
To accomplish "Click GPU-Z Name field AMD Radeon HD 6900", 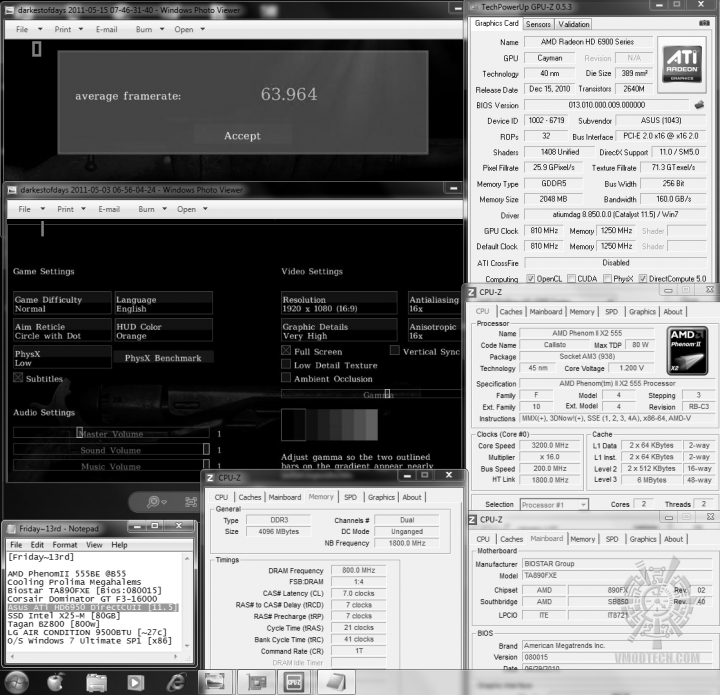I will tap(588, 42).
